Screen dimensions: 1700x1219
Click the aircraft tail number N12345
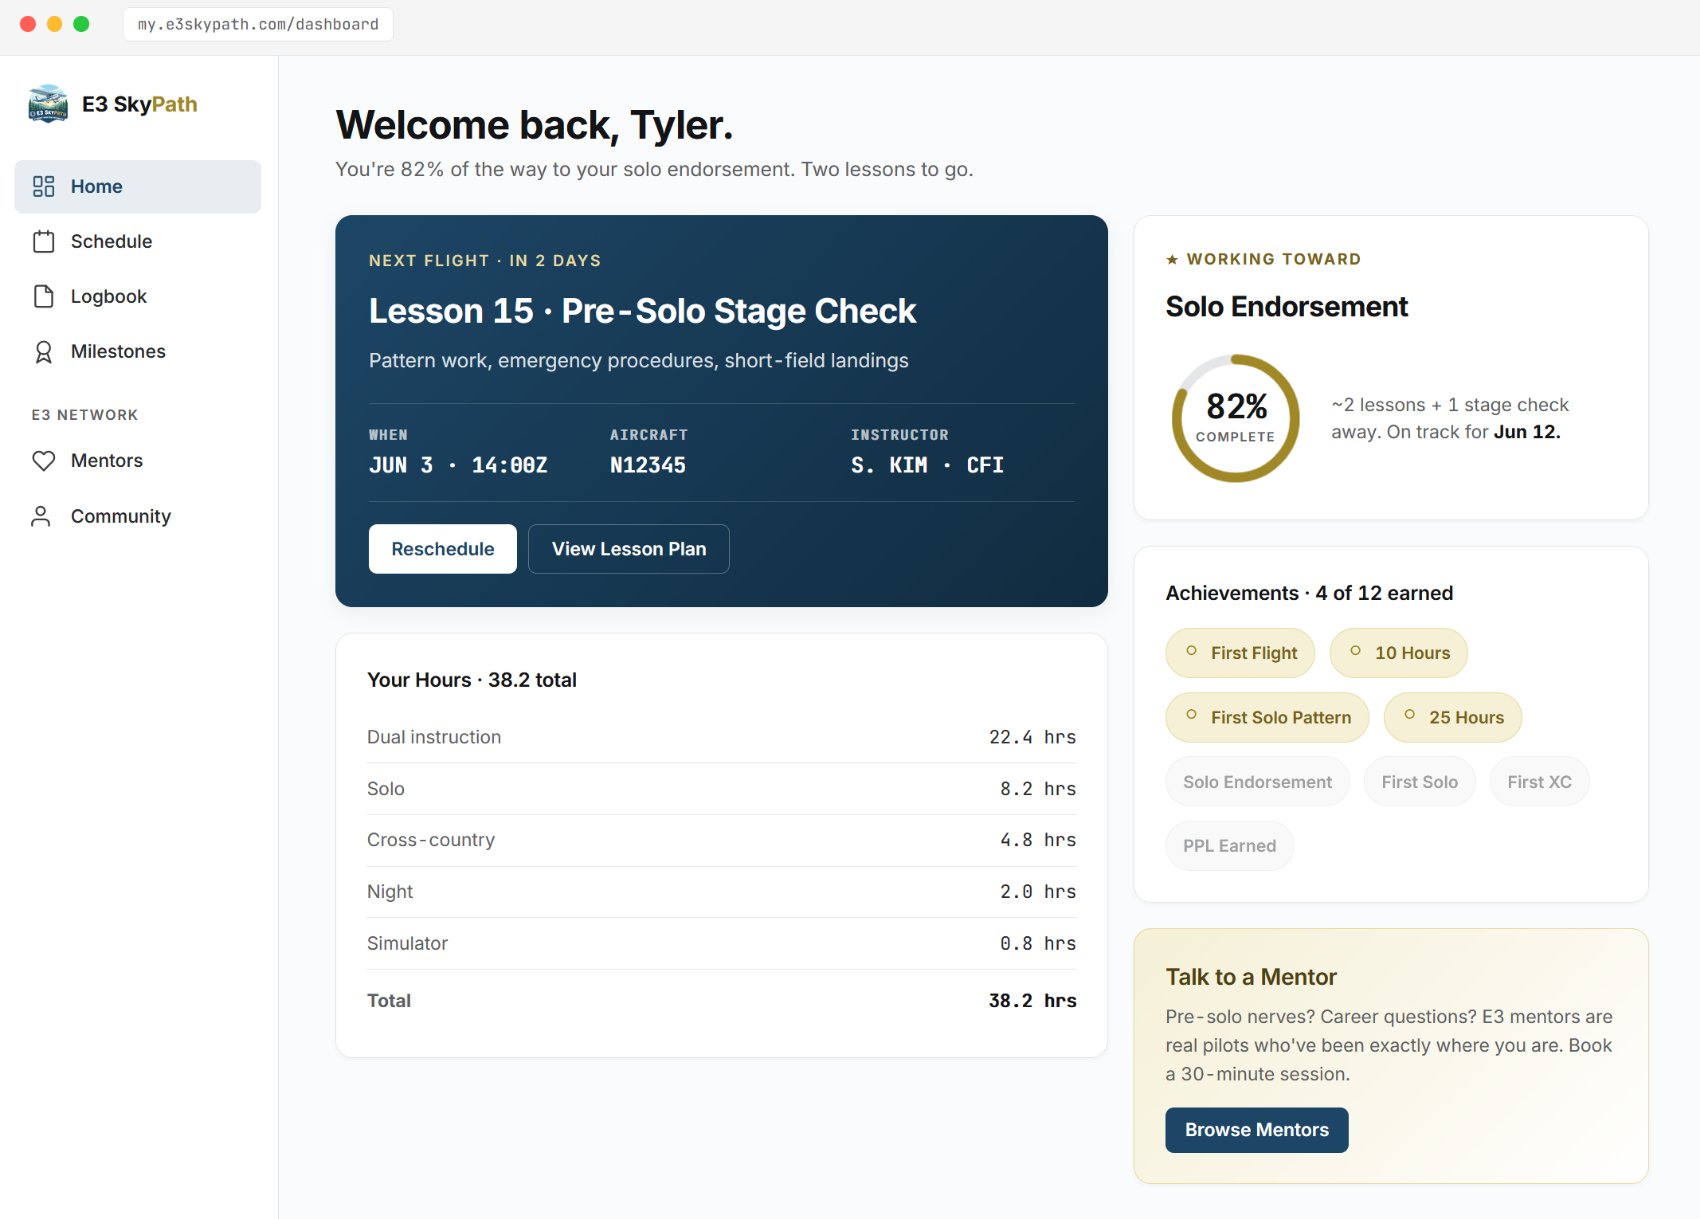pyautogui.click(x=648, y=465)
